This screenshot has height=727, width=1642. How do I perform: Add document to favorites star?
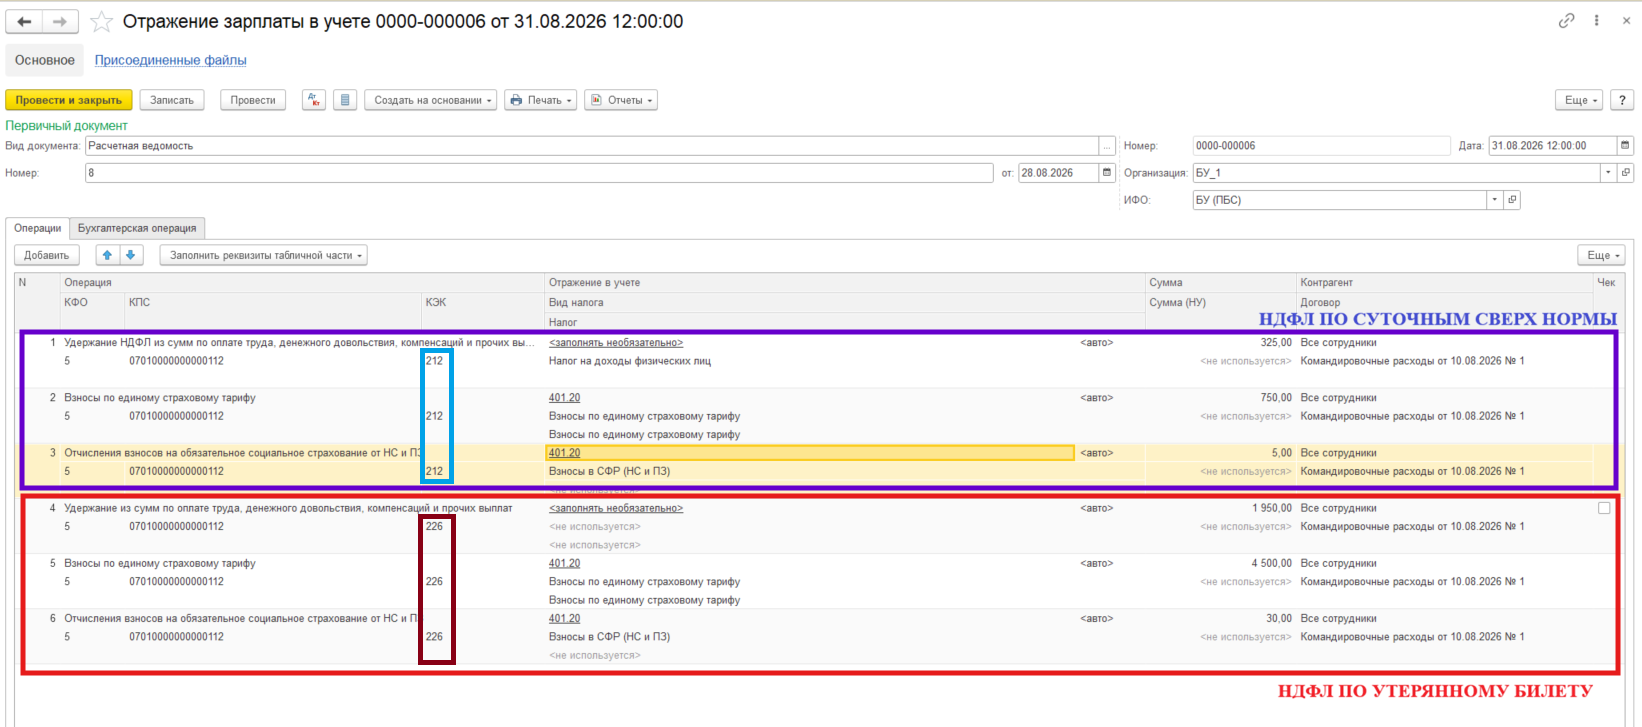pyautogui.click(x=100, y=21)
